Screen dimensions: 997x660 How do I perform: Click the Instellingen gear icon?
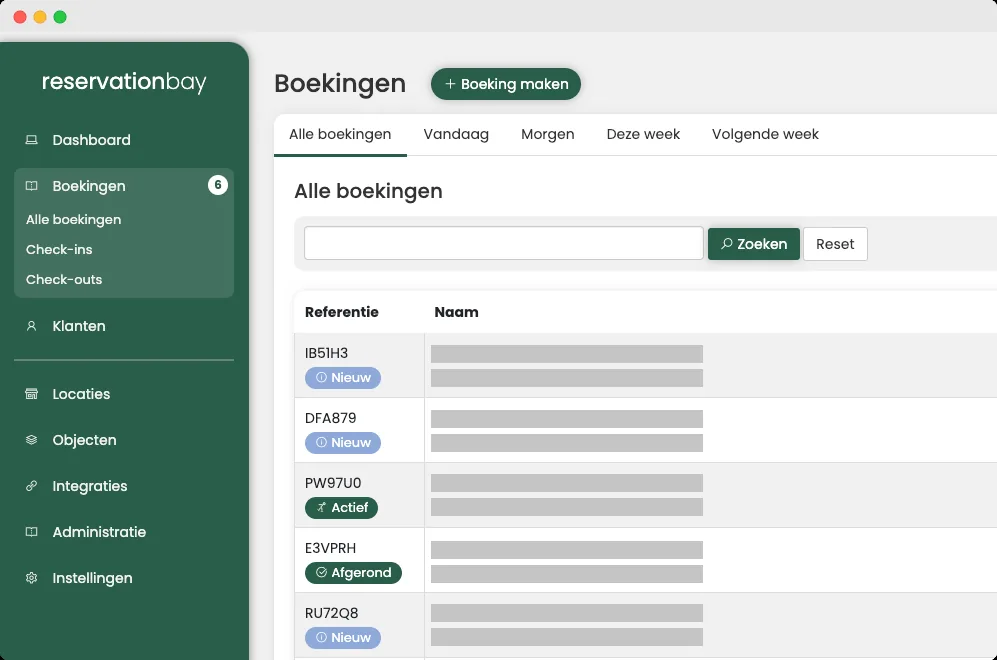(x=31, y=578)
